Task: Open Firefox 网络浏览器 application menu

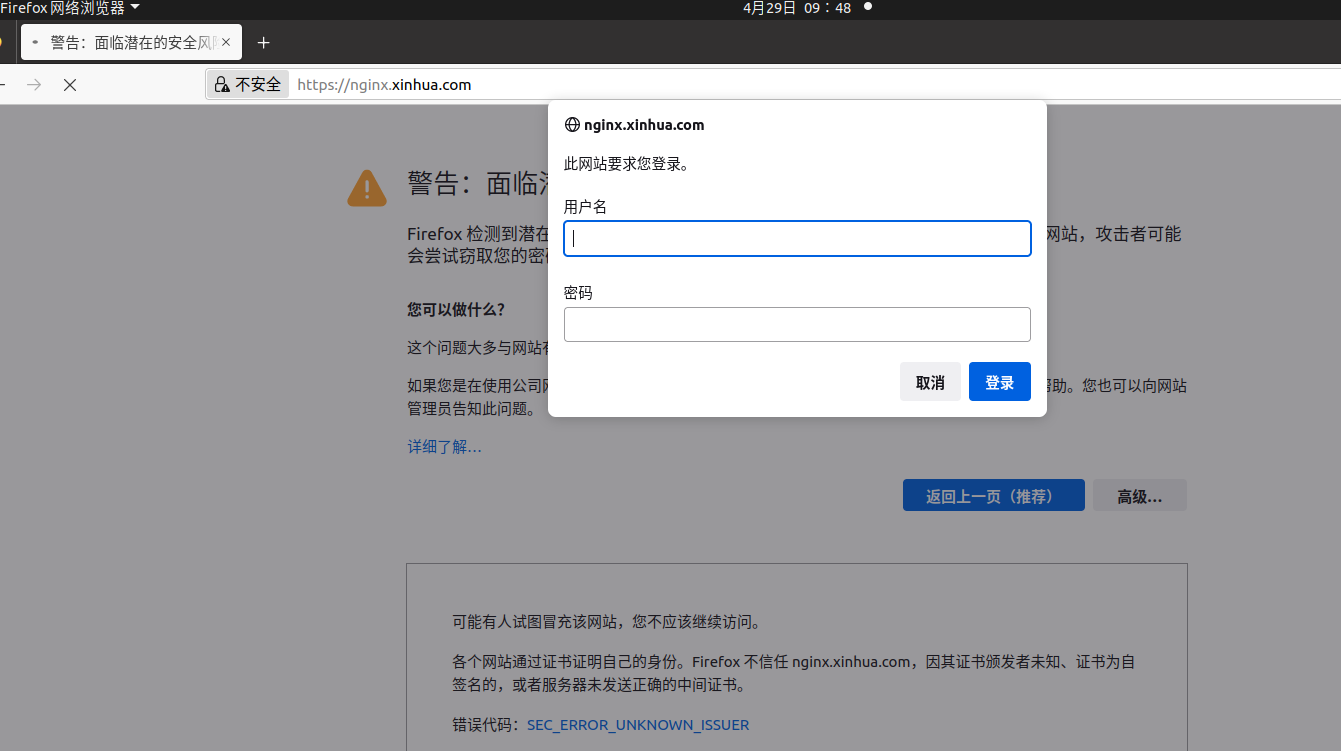Action: click(70, 8)
